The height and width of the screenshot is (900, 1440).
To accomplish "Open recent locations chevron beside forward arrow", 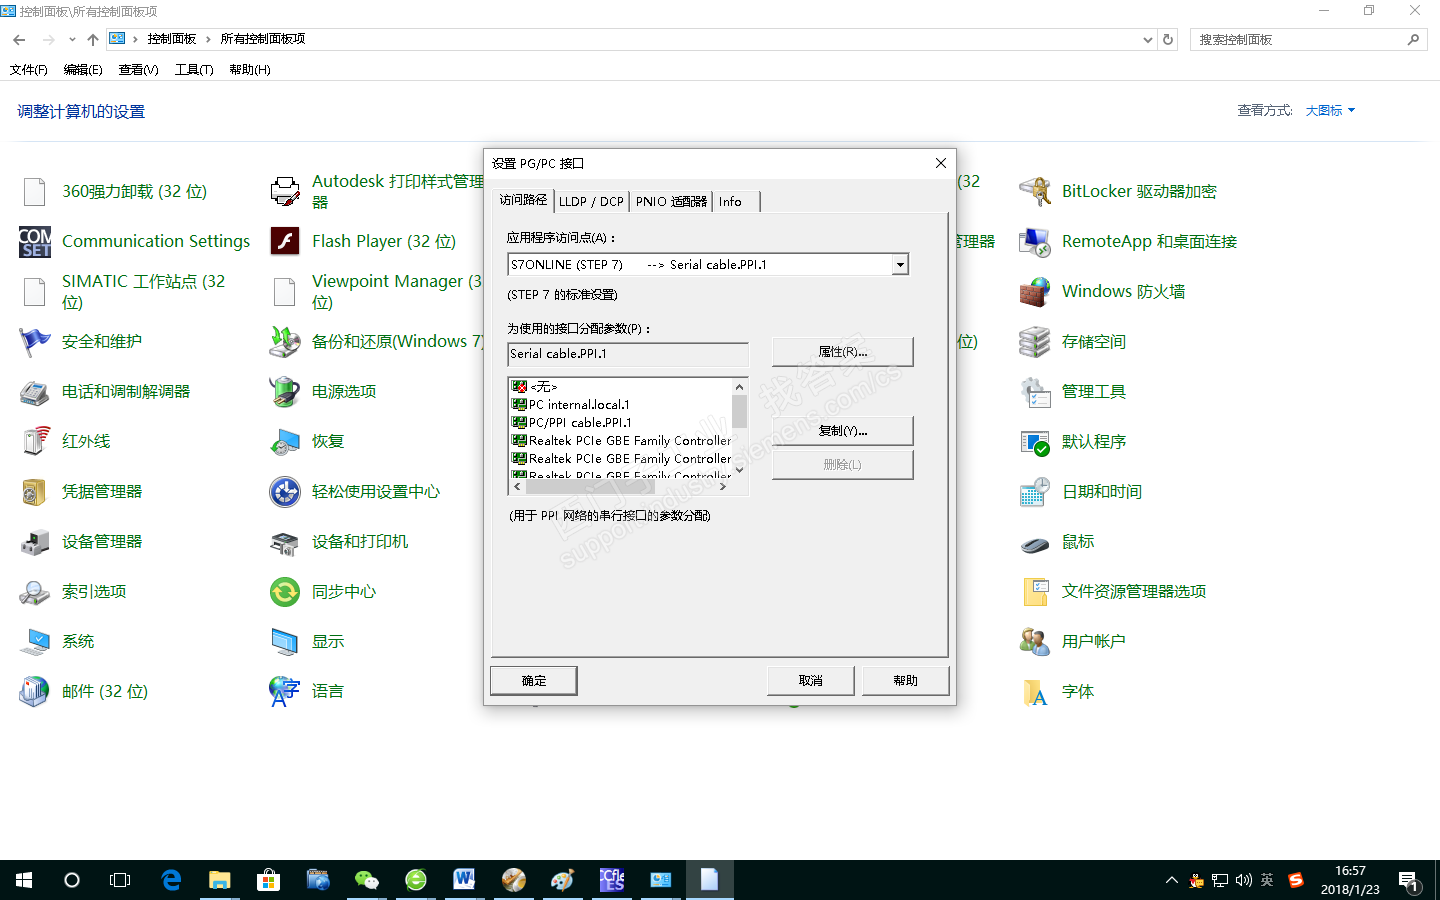I will coord(72,40).
